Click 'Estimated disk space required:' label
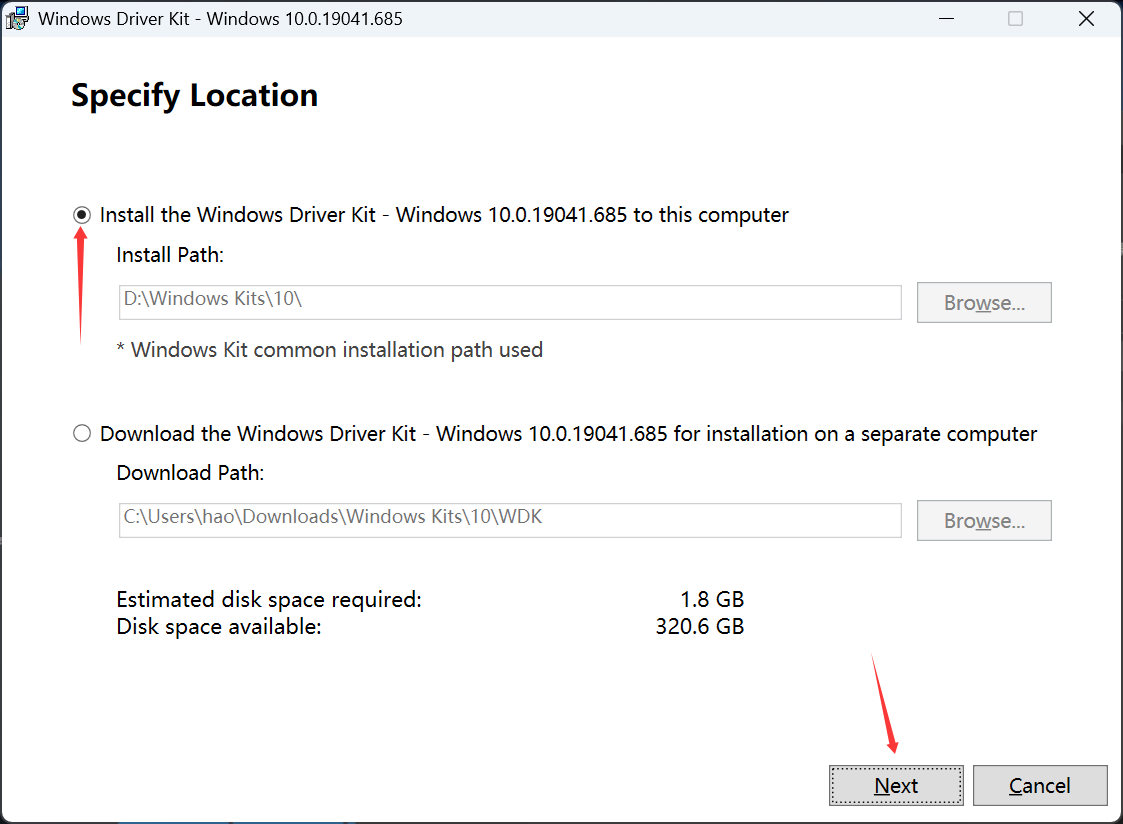The width and height of the screenshot is (1123, 824). 269,599
